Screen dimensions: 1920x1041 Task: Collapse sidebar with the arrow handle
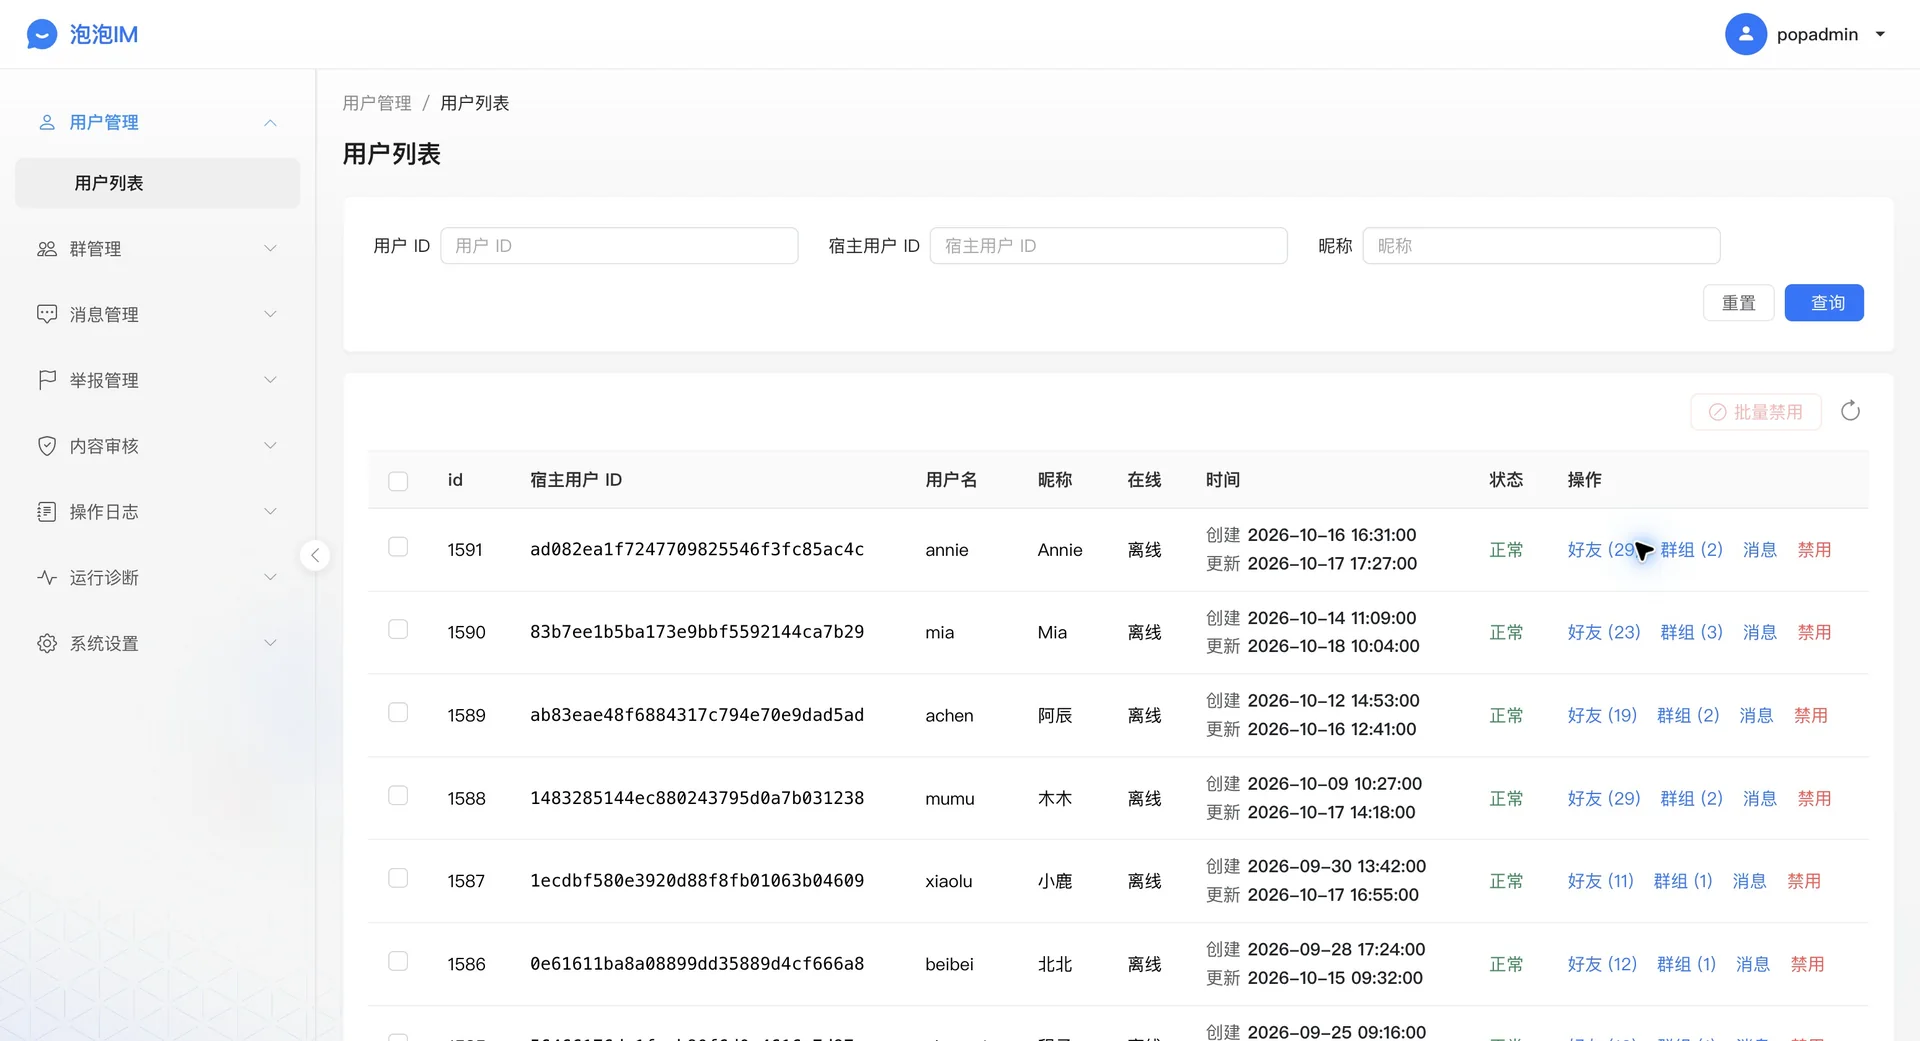click(315, 555)
